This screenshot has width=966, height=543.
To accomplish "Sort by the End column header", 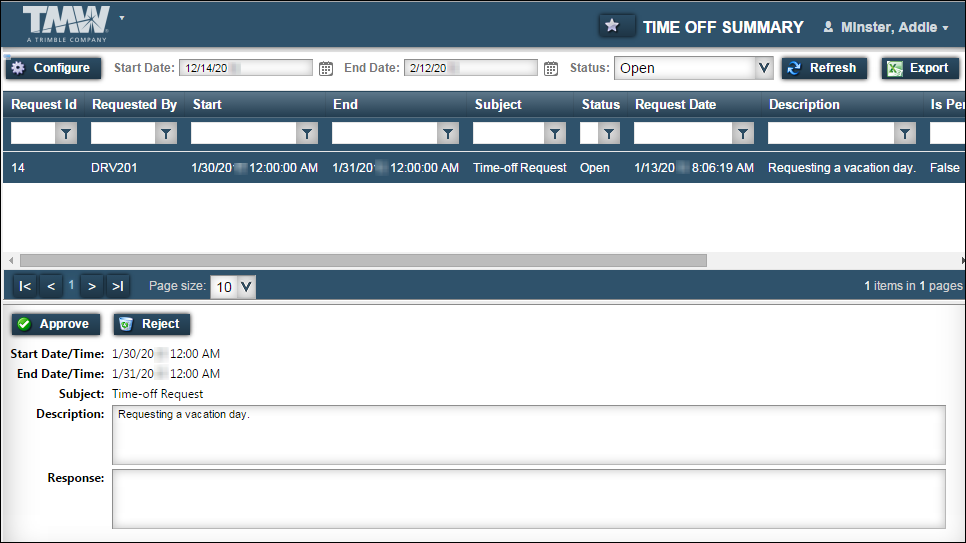I will [x=345, y=104].
